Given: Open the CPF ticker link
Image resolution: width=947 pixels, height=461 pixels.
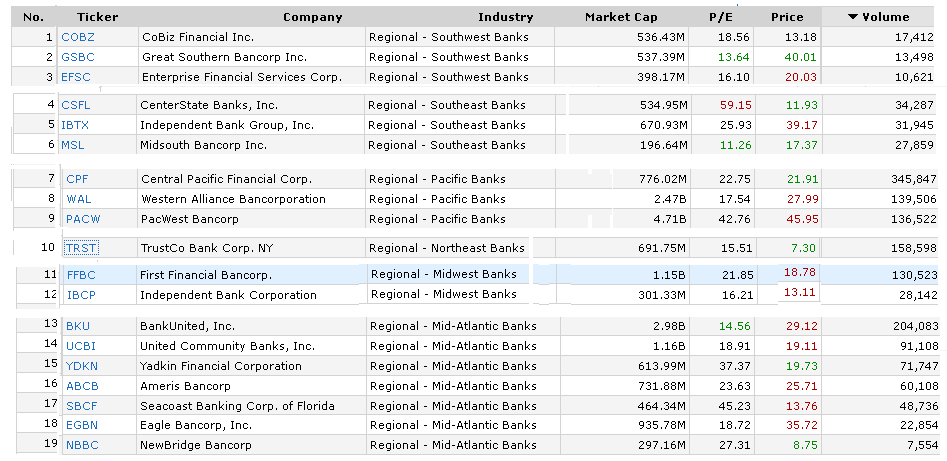Looking at the screenshot, I should pos(77,179).
